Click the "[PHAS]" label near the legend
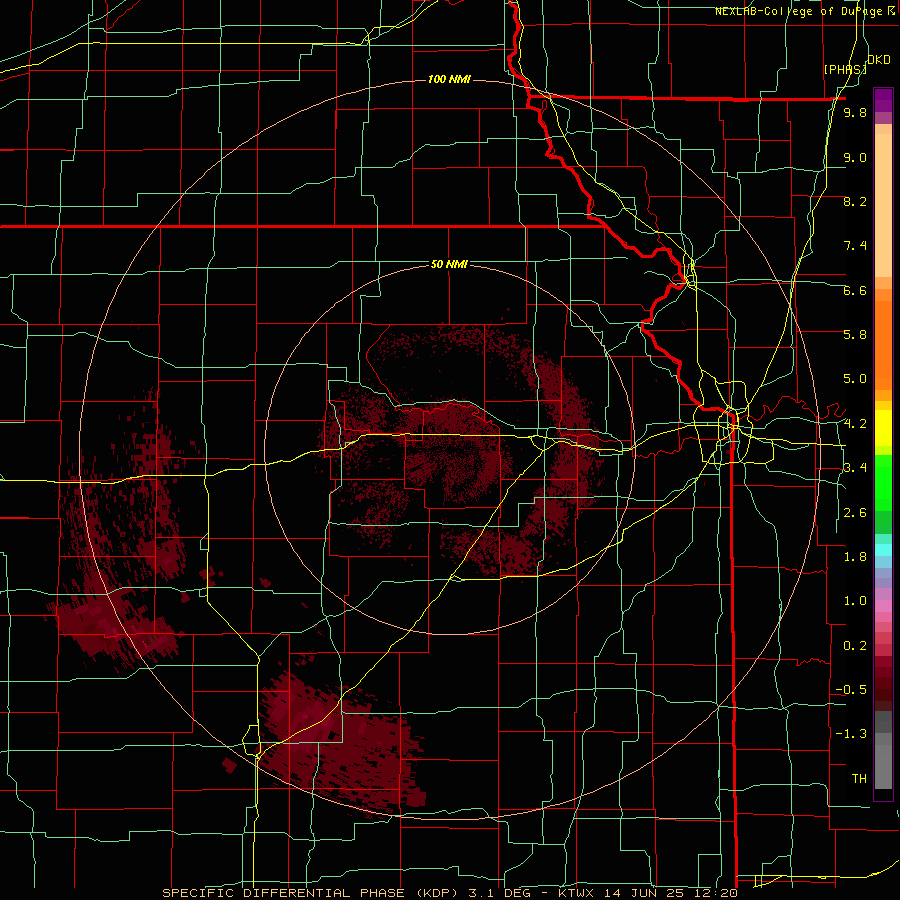The image size is (900, 900). pyautogui.click(x=845, y=69)
